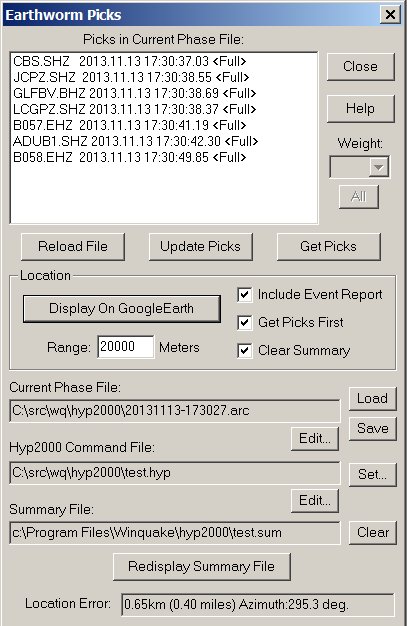Click the Update Picks button

(x=201, y=247)
